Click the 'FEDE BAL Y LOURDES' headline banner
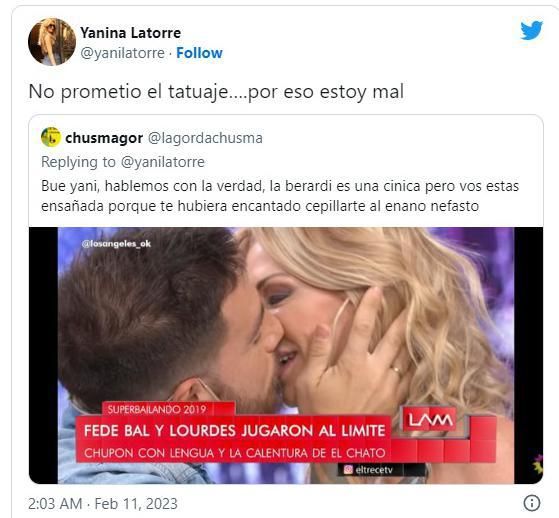Viewport: 559px width, 518px height. click(x=235, y=431)
